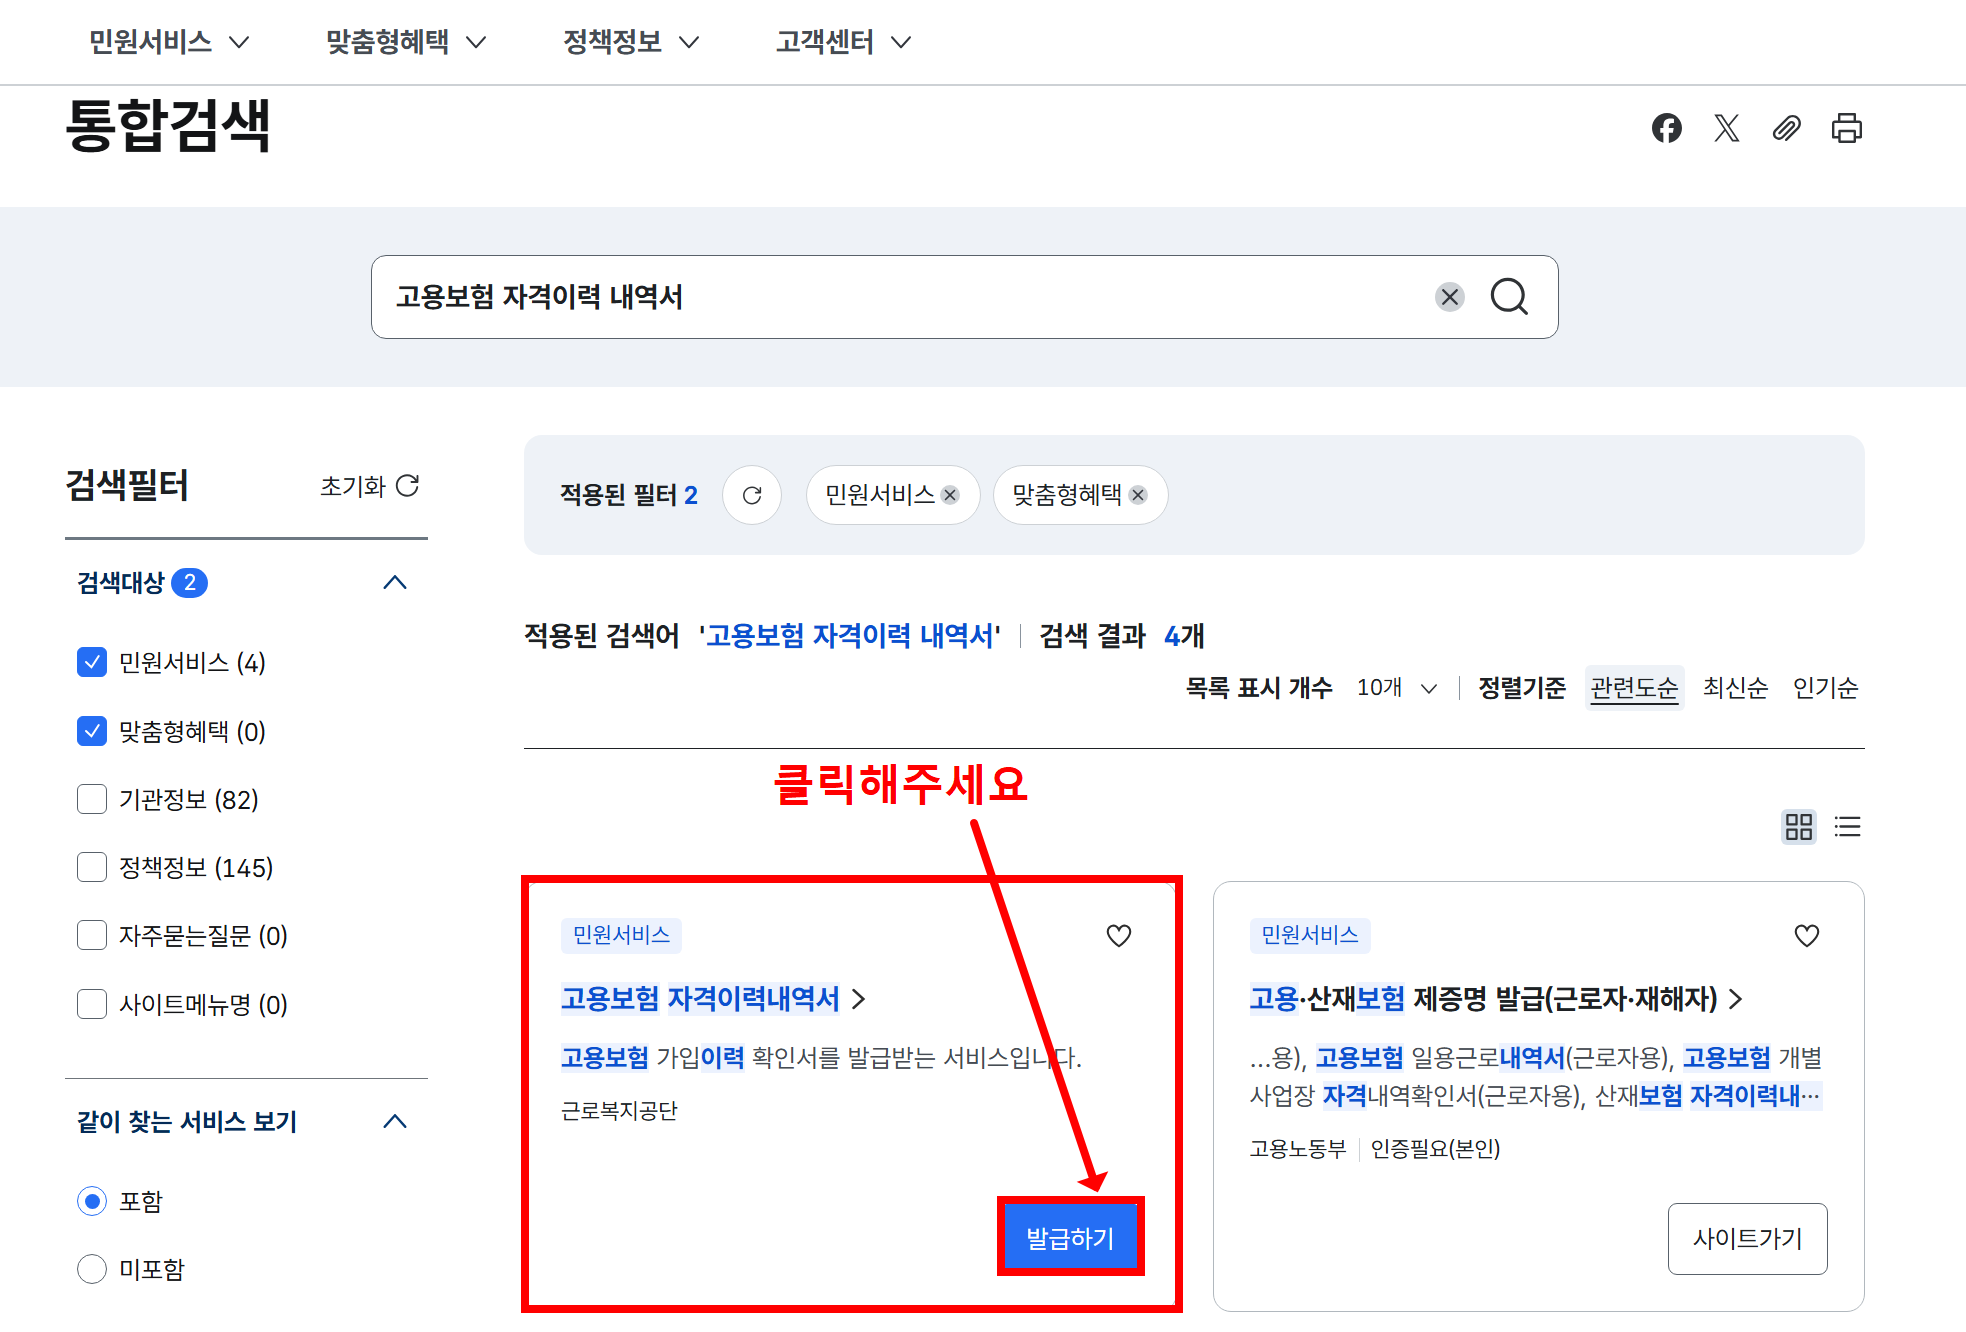Switch to list view icon

1847,827
